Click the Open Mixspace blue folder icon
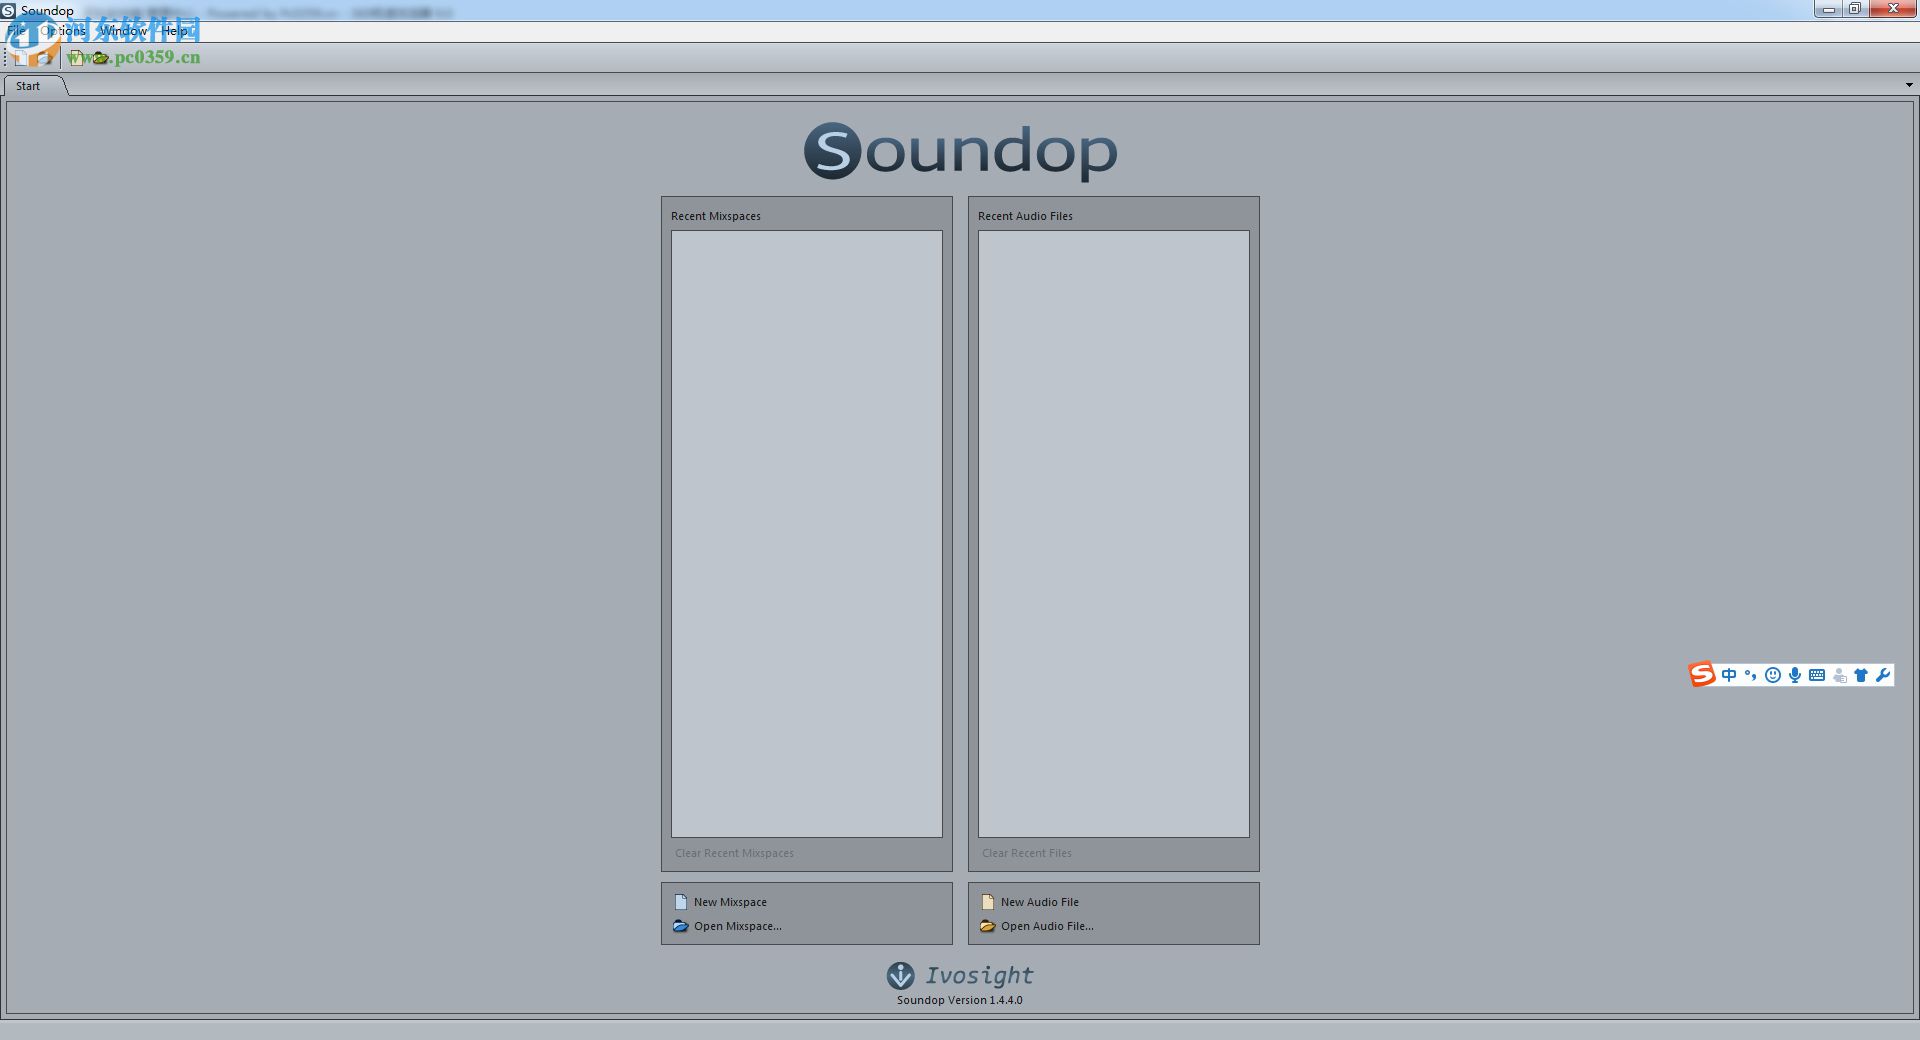Screen dimensions: 1920x1040 coord(681,926)
